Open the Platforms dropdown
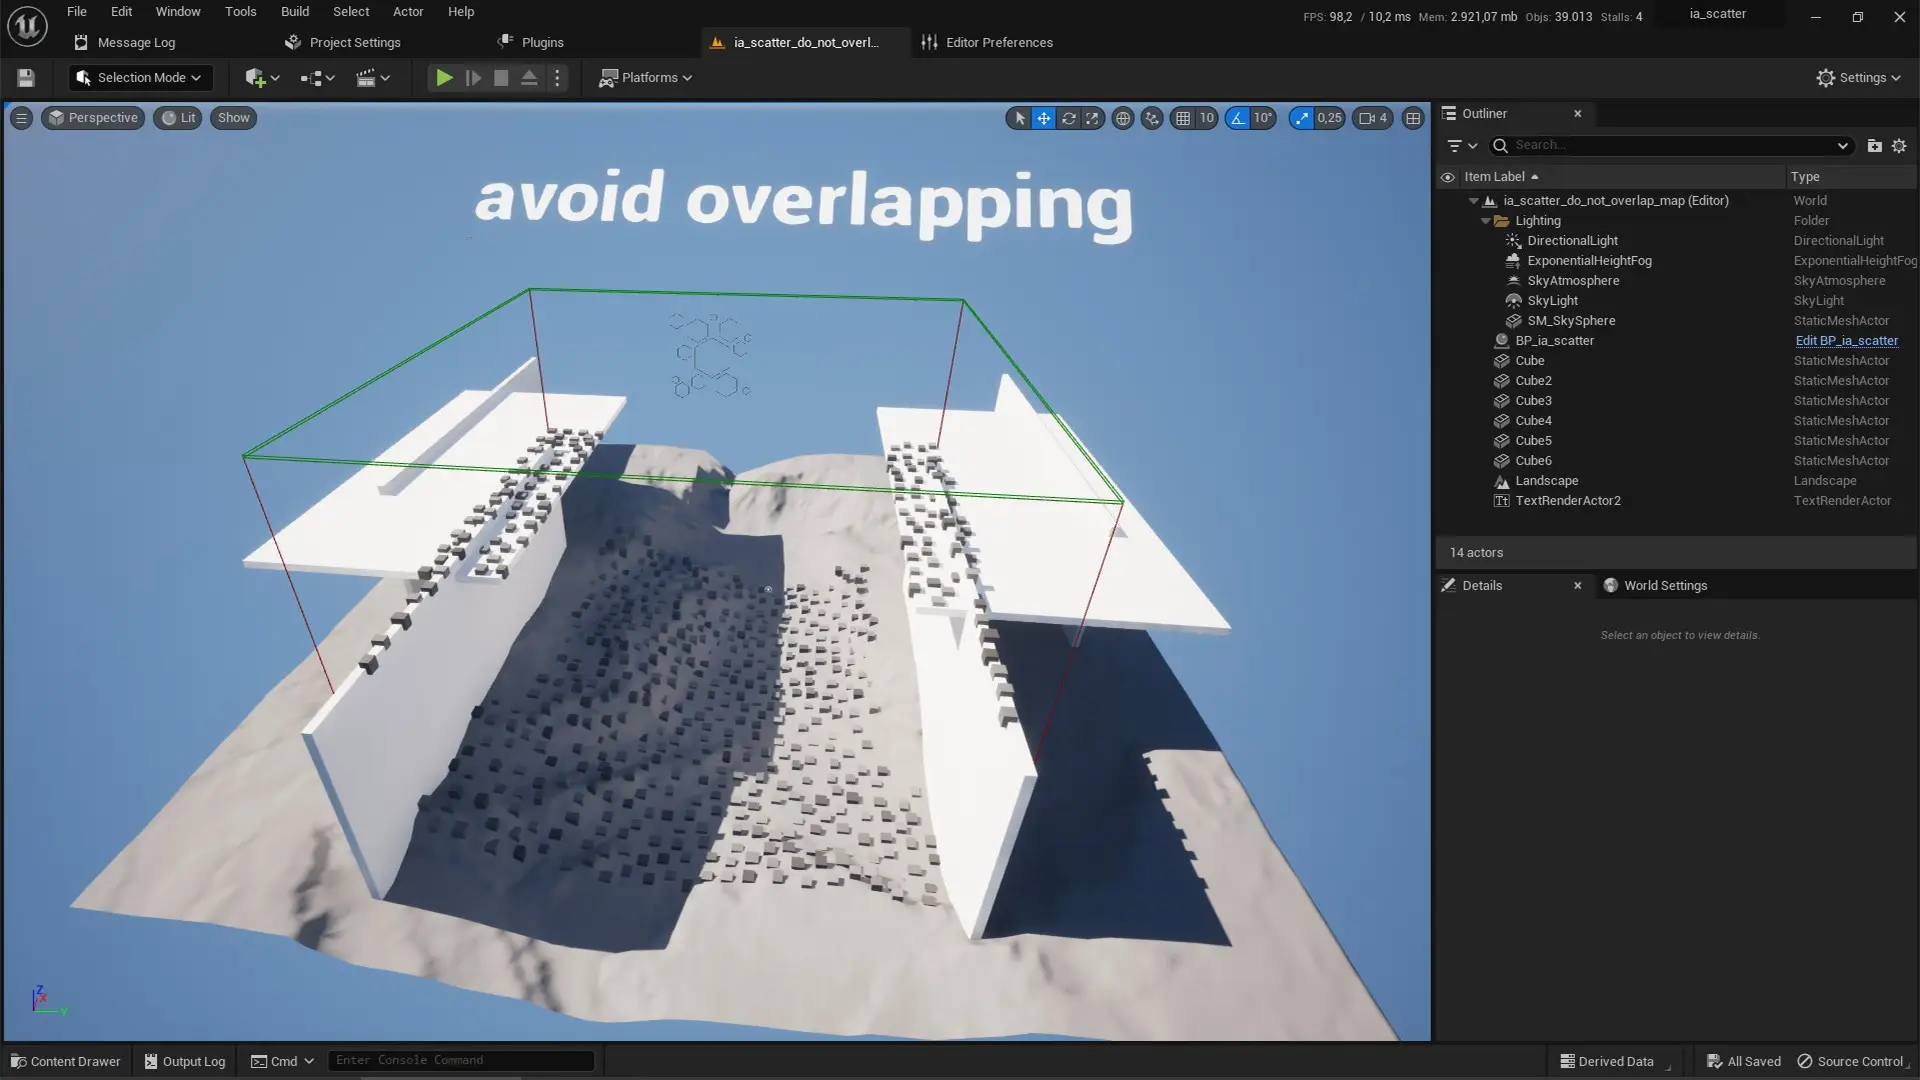1920x1080 pixels. (645, 78)
